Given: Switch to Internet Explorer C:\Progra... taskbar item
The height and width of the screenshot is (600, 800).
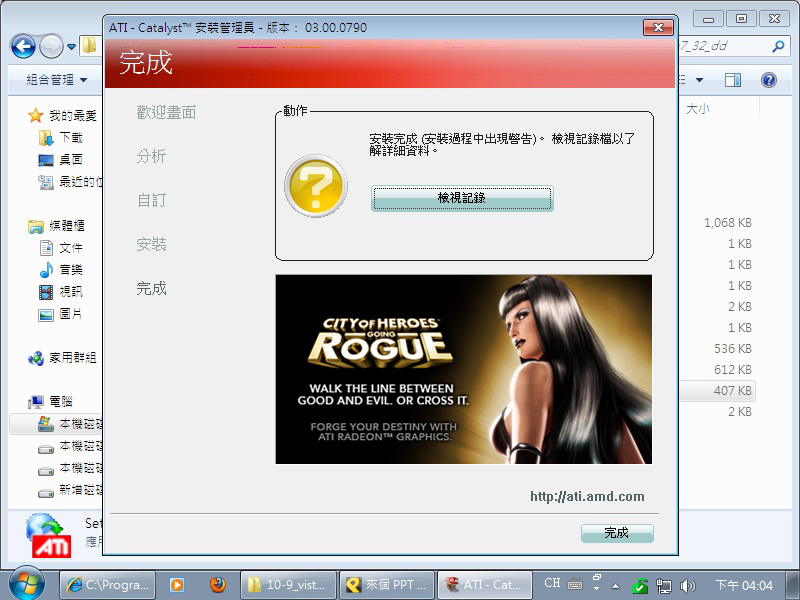Looking at the screenshot, I should (108, 585).
